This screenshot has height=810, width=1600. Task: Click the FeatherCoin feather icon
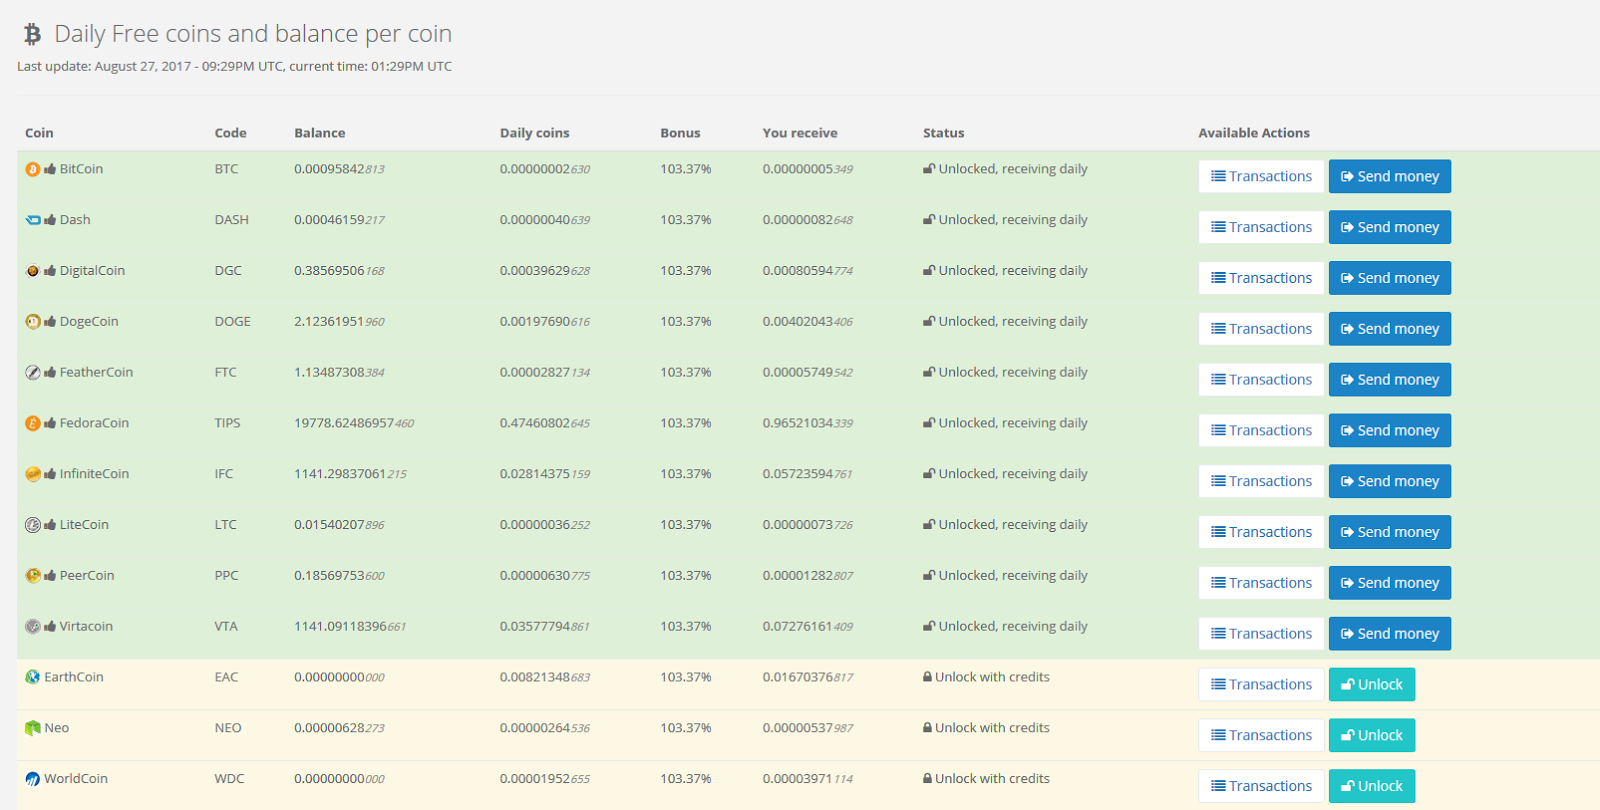pos(33,372)
